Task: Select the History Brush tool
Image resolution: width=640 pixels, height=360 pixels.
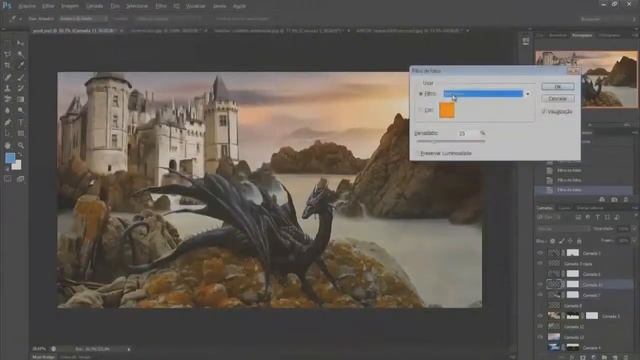Action: coord(20,88)
